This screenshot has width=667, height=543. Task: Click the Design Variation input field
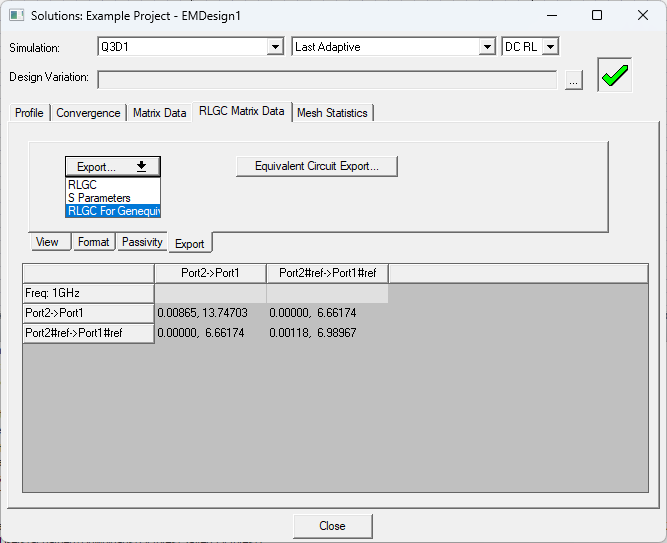(326, 79)
